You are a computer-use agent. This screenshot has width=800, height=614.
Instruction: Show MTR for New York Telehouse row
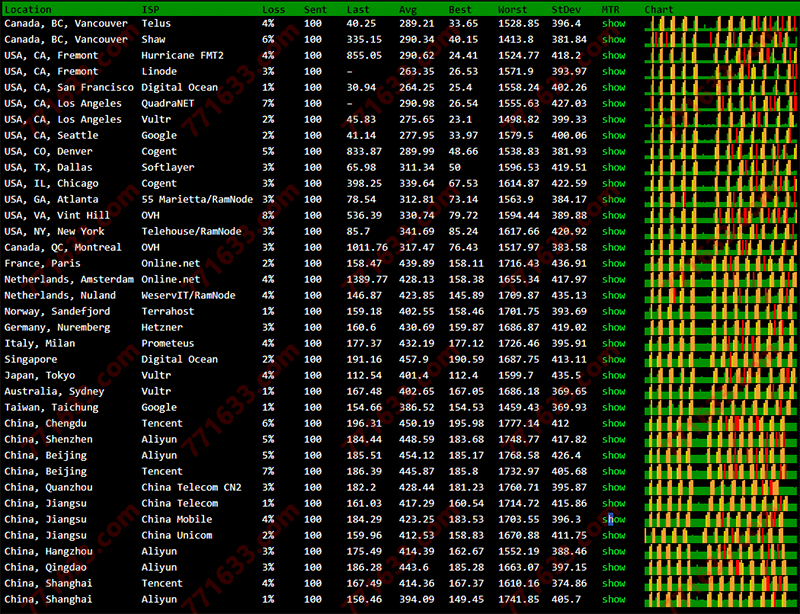click(x=613, y=231)
